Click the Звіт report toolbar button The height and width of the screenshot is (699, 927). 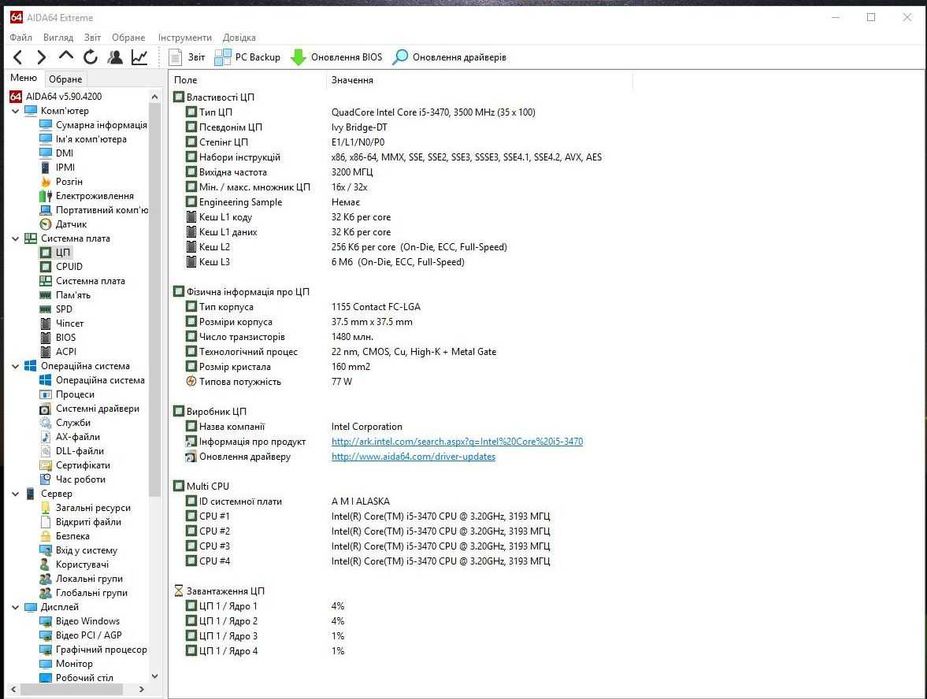point(187,57)
